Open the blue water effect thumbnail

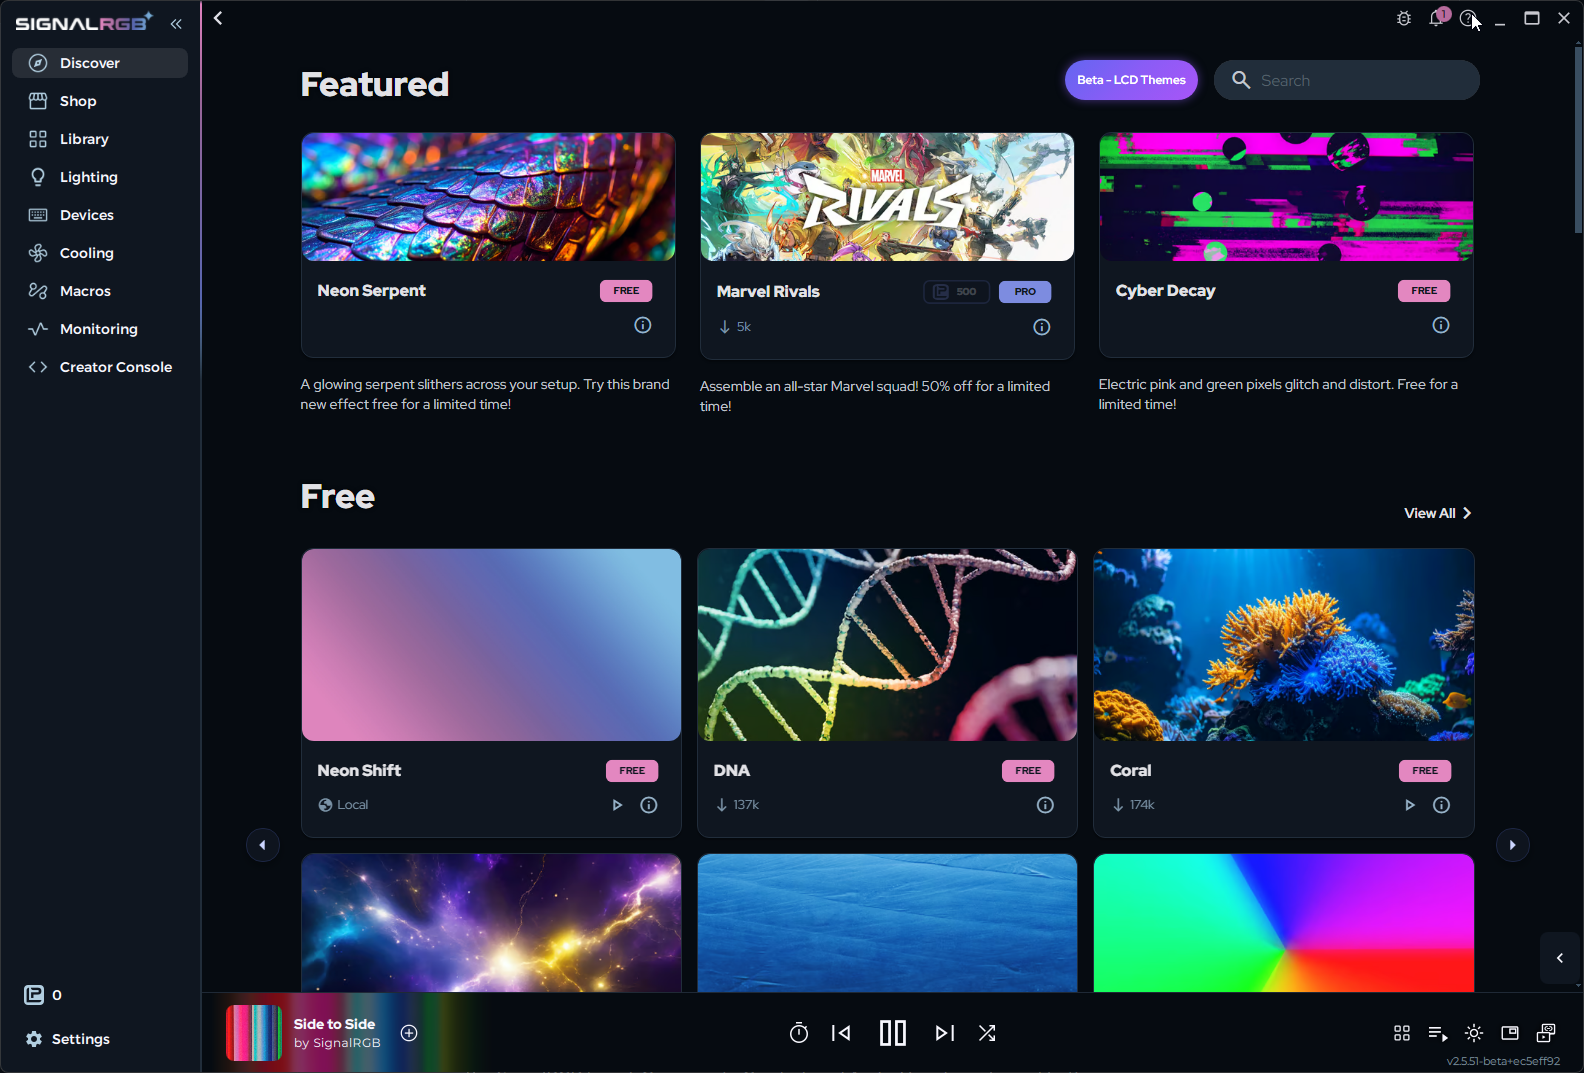click(x=887, y=923)
